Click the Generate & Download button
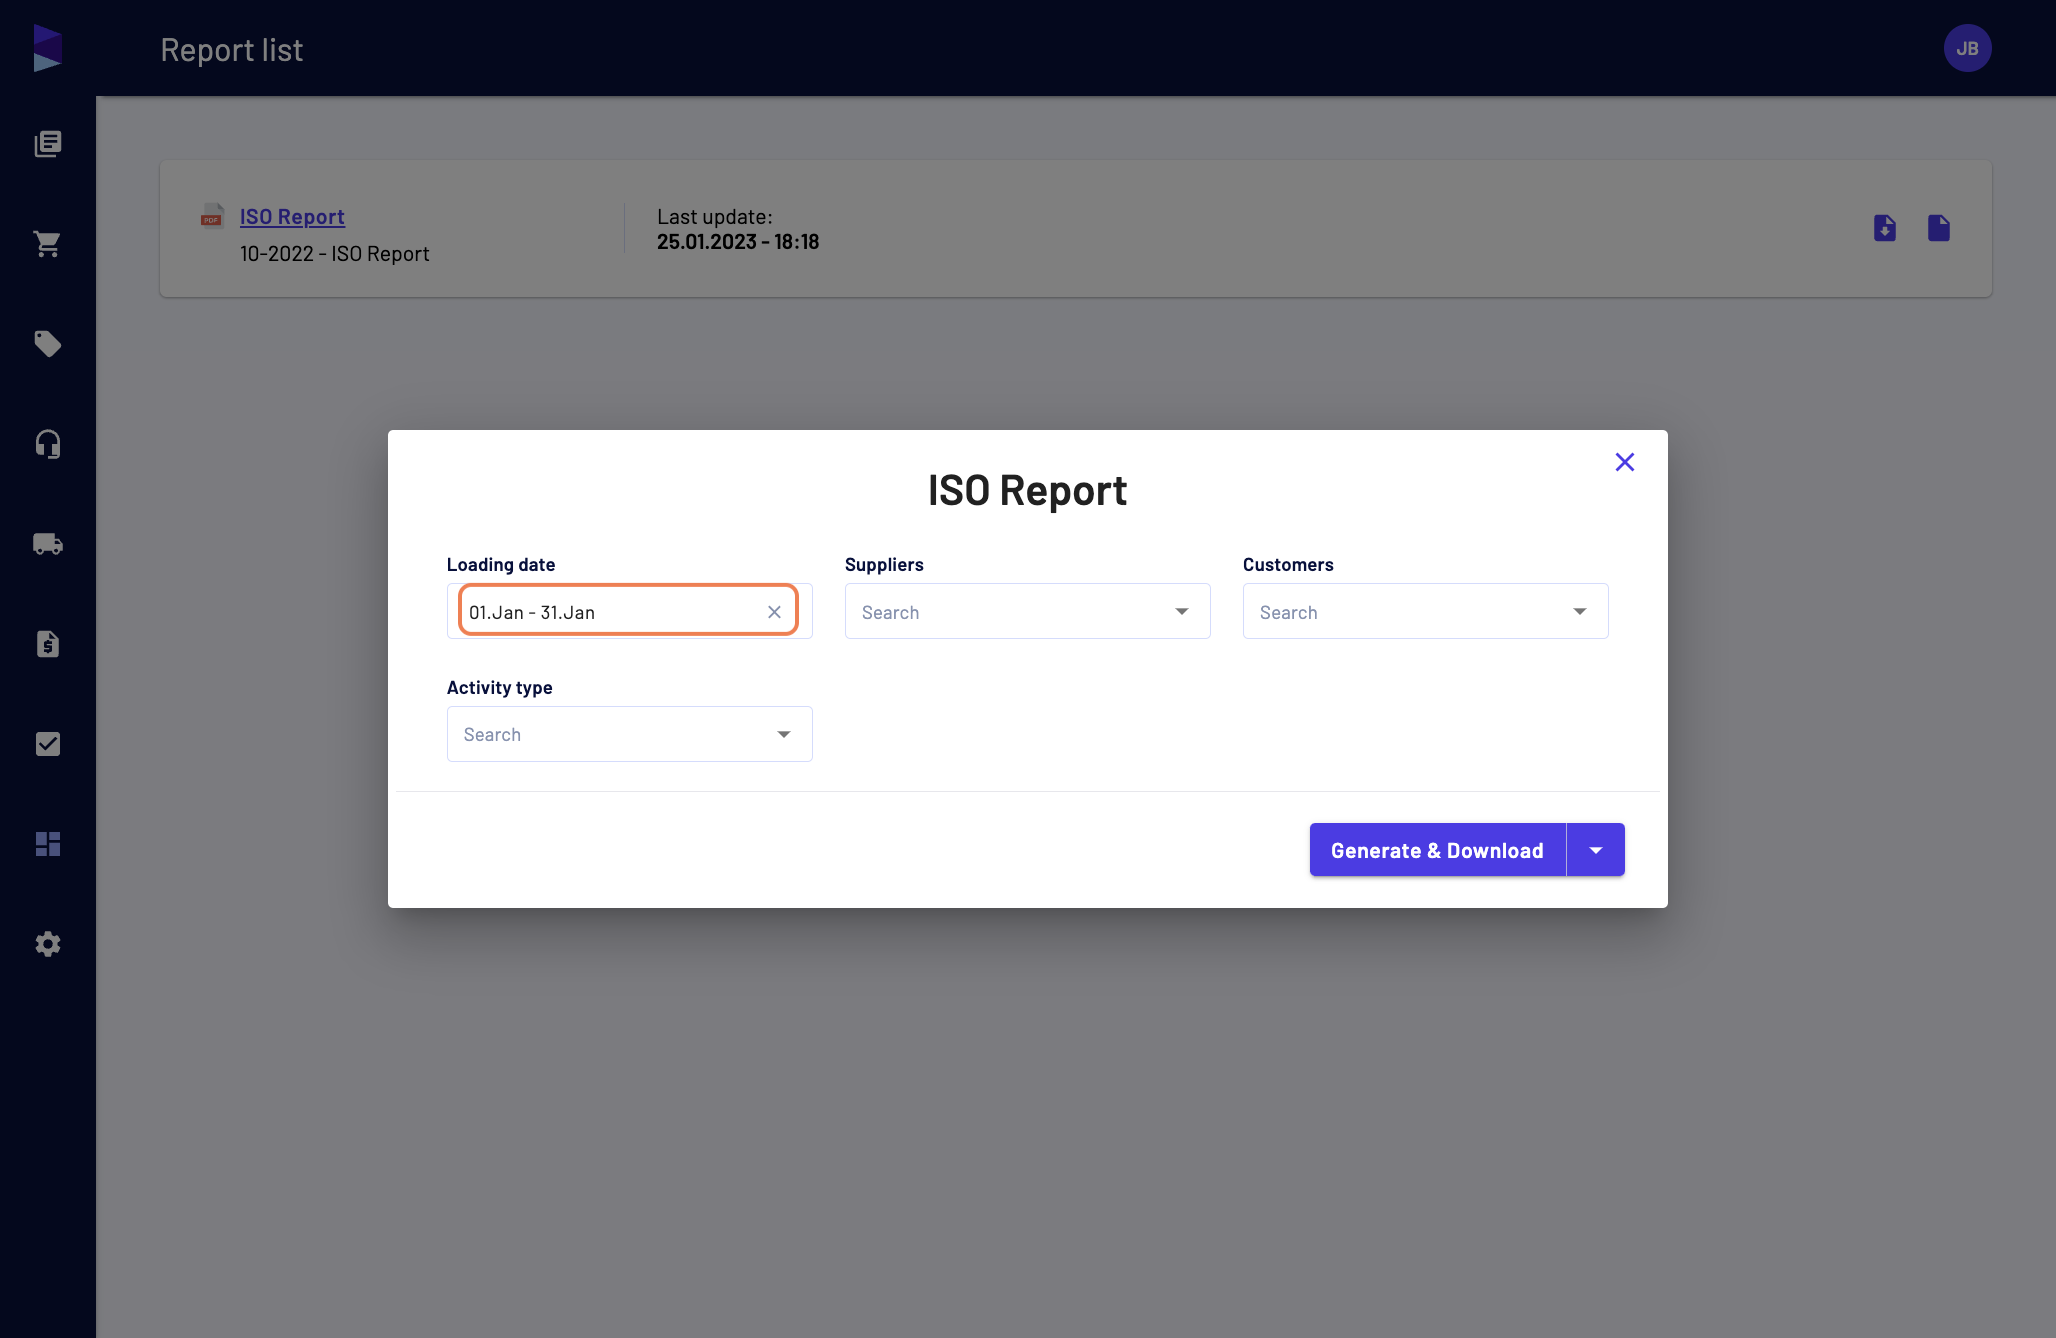Screen dimensions: 2056x1338 [x=1437, y=850]
